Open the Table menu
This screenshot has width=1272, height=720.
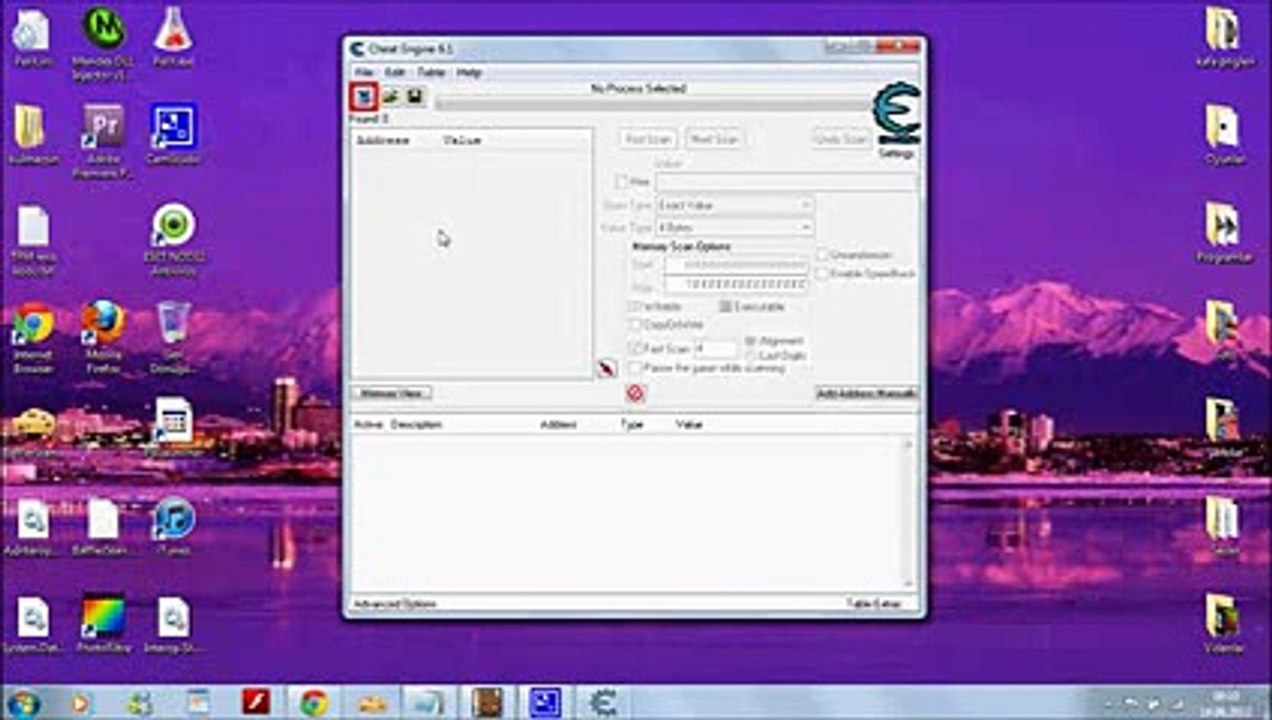tap(431, 73)
